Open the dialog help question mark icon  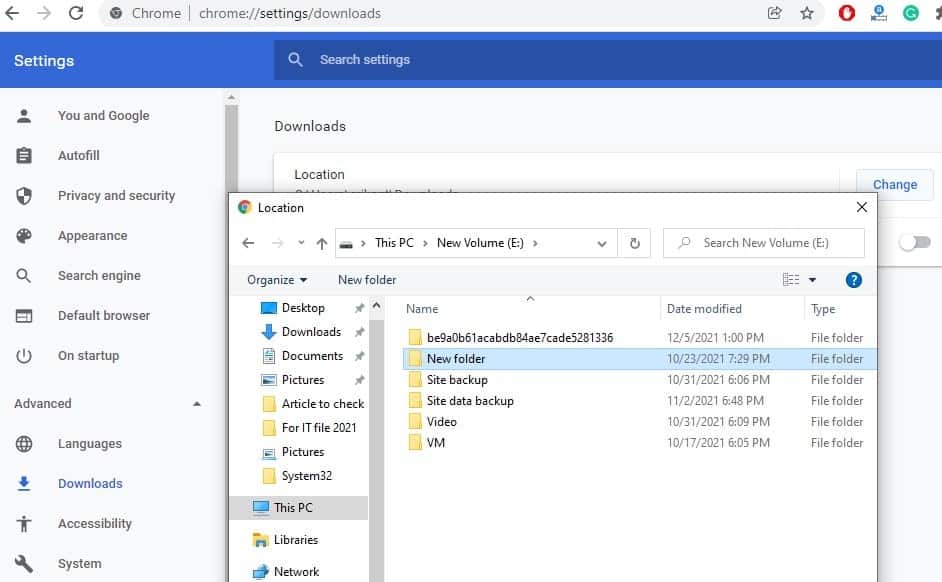tap(853, 280)
